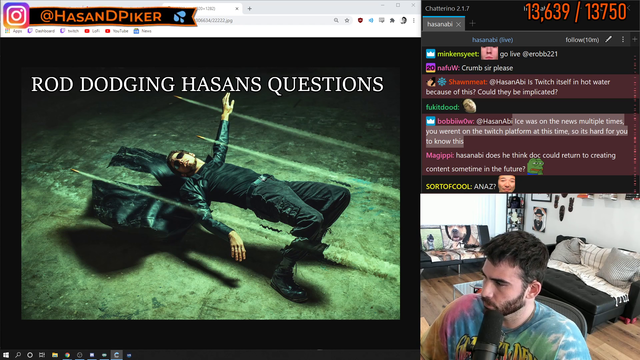
Task: Click the username Shawnmeat in chat
Action: click(x=468, y=82)
